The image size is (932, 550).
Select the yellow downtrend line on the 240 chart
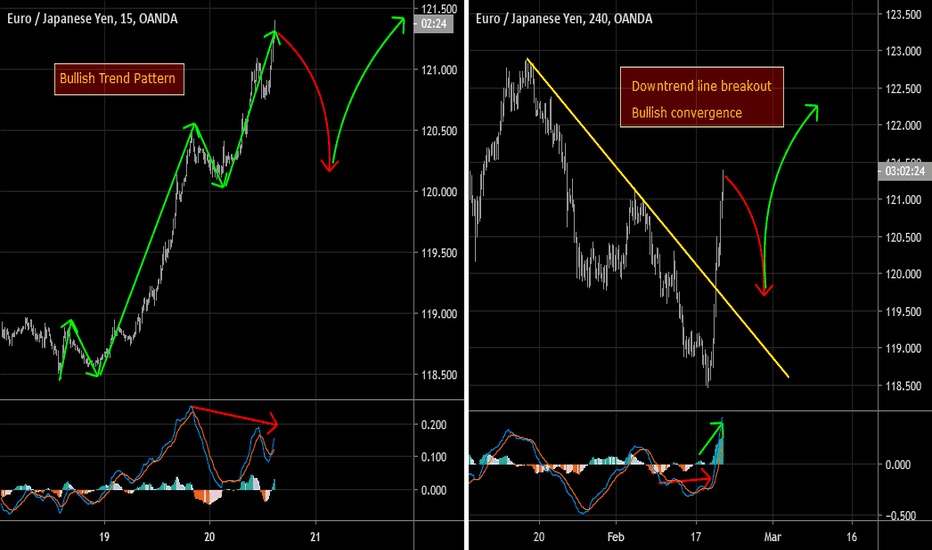point(657,218)
